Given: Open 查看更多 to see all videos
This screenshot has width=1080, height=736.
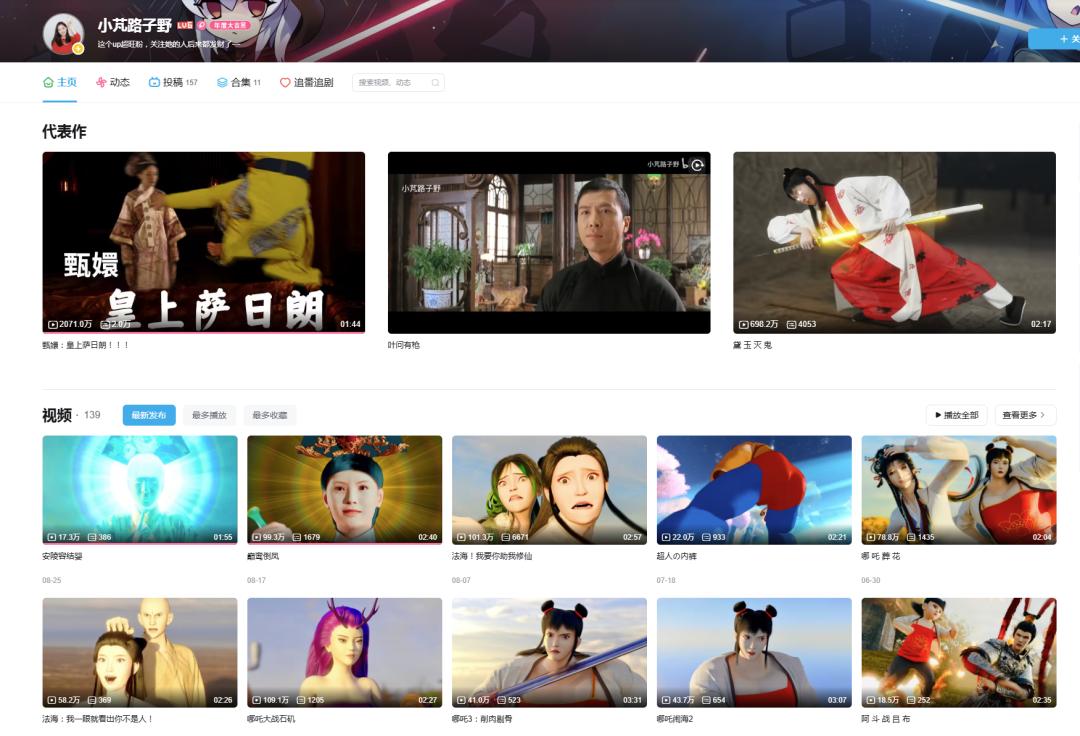Looking at the screenshot, I should tap(1025, 415).
